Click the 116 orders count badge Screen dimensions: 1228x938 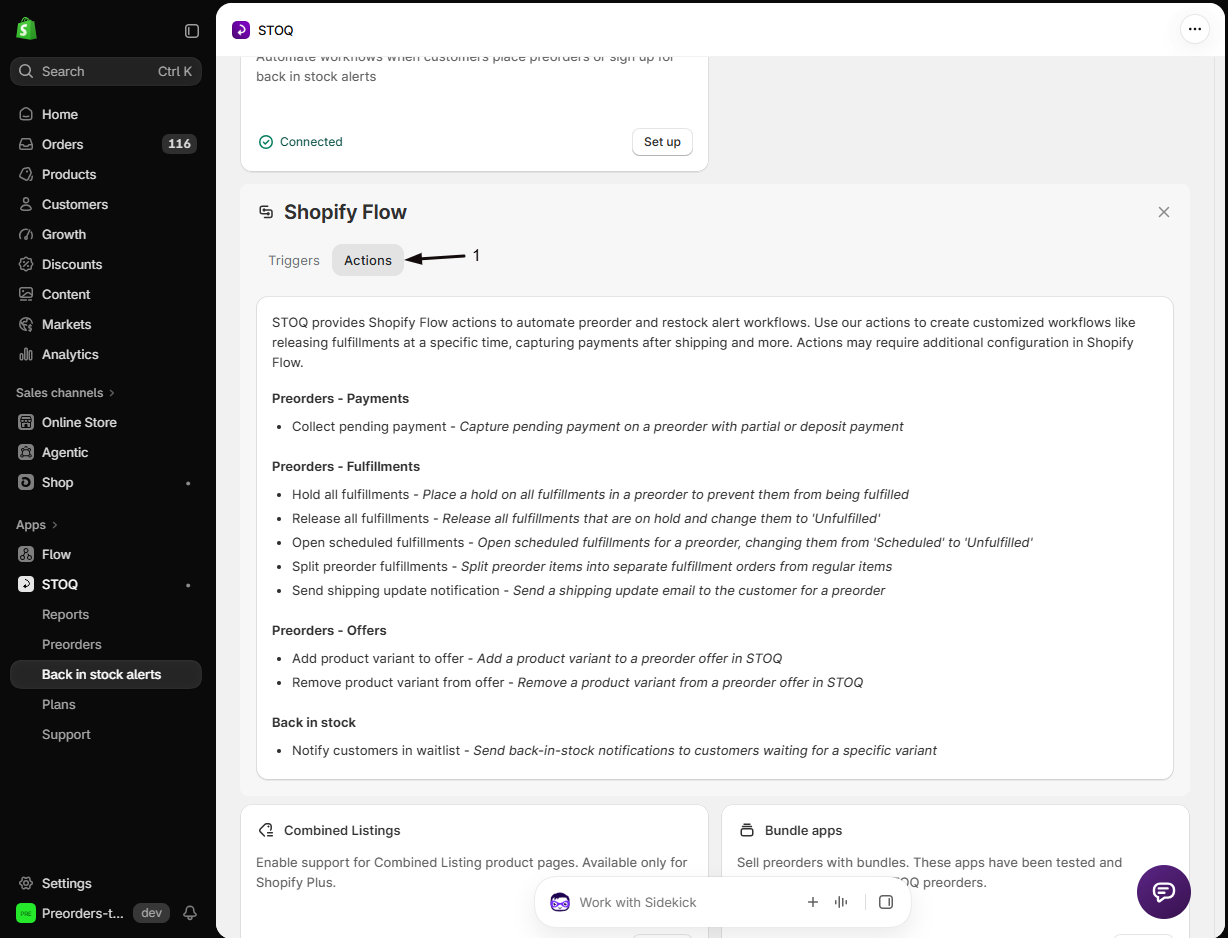pos(179,144)
